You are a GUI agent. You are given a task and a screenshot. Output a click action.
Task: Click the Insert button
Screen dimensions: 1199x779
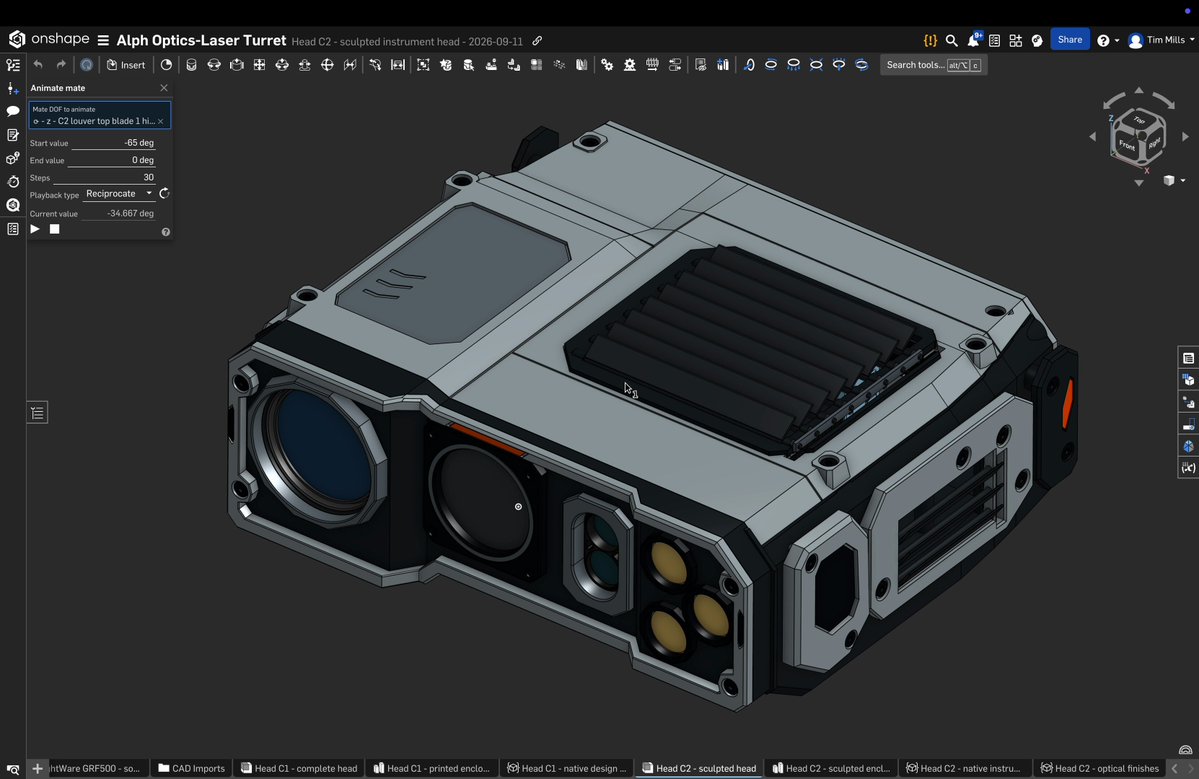tap(125, 65)
